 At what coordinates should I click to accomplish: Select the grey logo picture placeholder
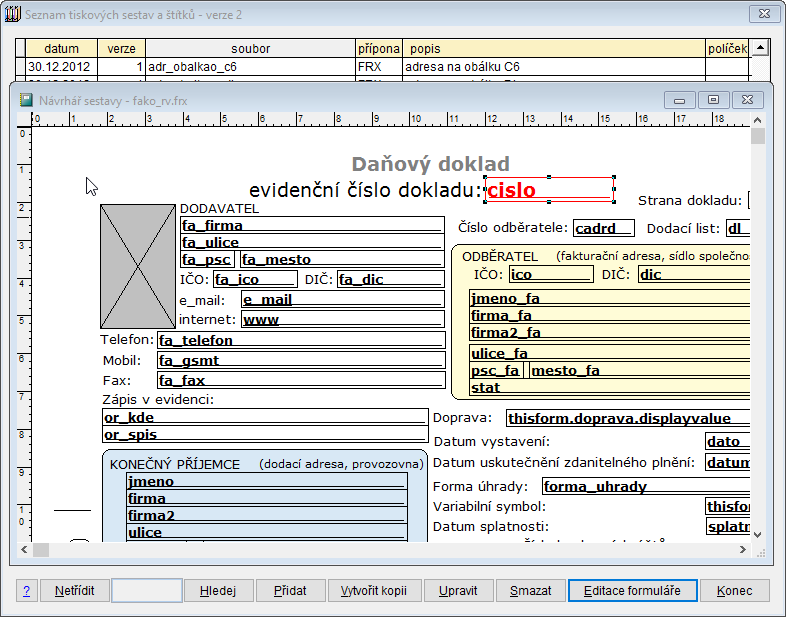coord(138,267)
